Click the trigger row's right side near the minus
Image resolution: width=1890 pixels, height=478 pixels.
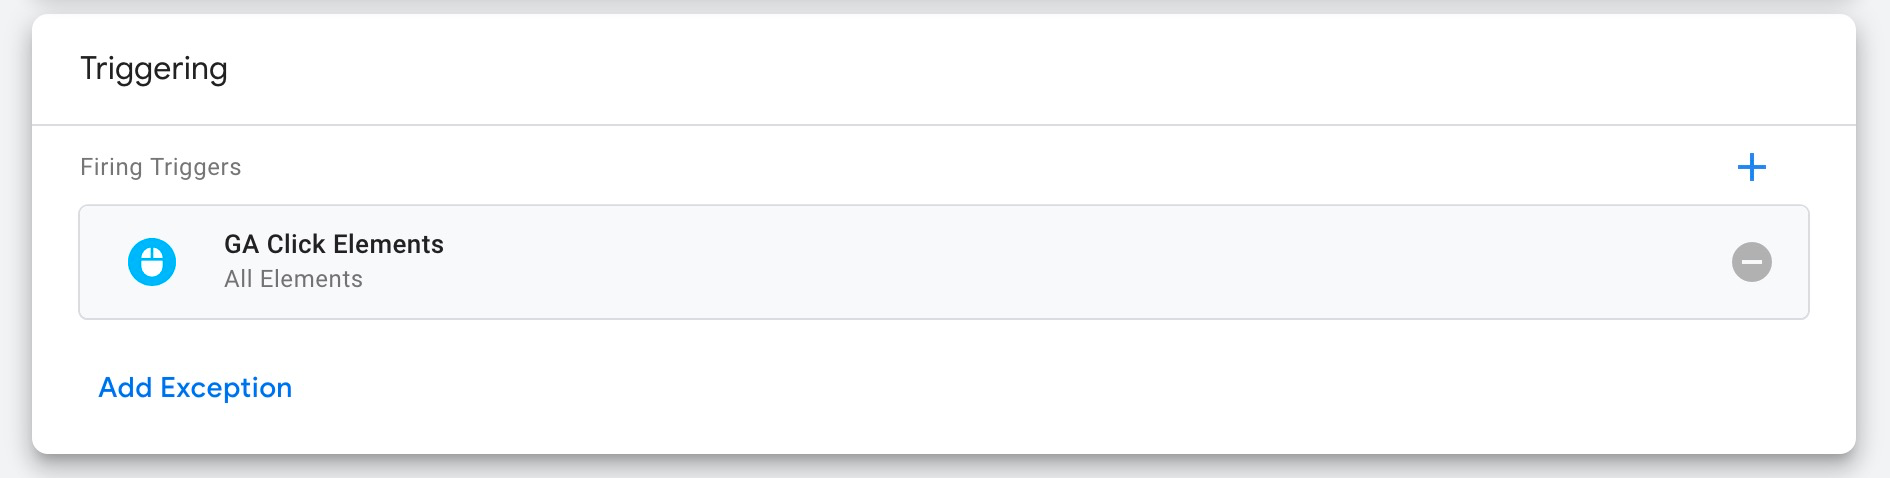[1650, 262]
